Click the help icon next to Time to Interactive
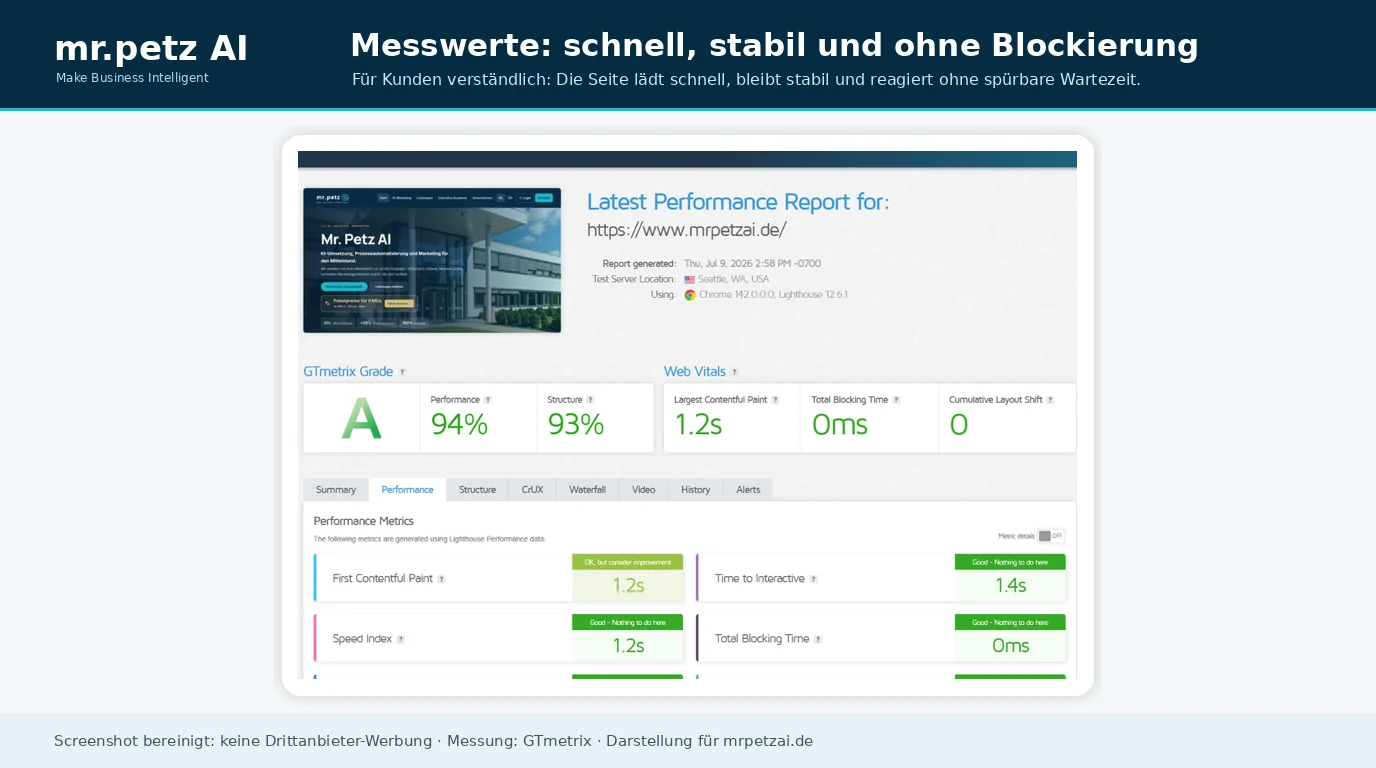This screenshot has width=1376, height=768. tap(813, 579)
